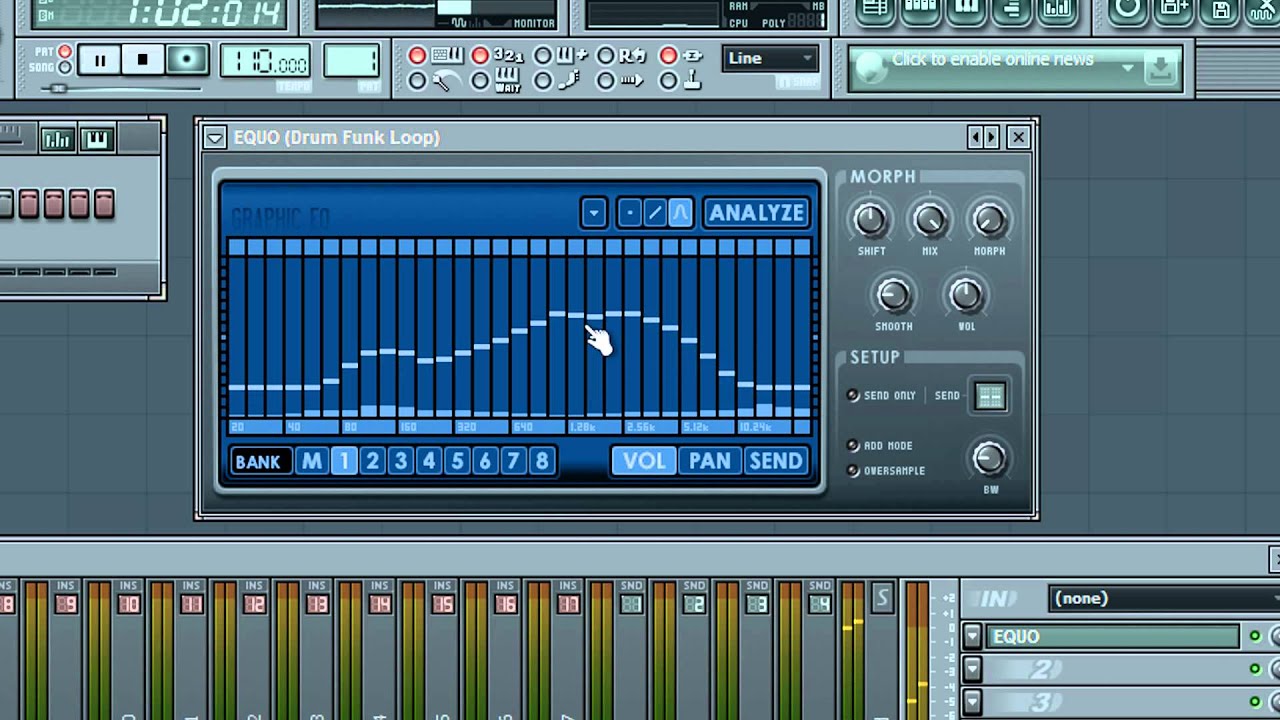This screenshot has width=1280, height=720.
Task: Switch EQUO to SEND mode
Action: (776, 461)
